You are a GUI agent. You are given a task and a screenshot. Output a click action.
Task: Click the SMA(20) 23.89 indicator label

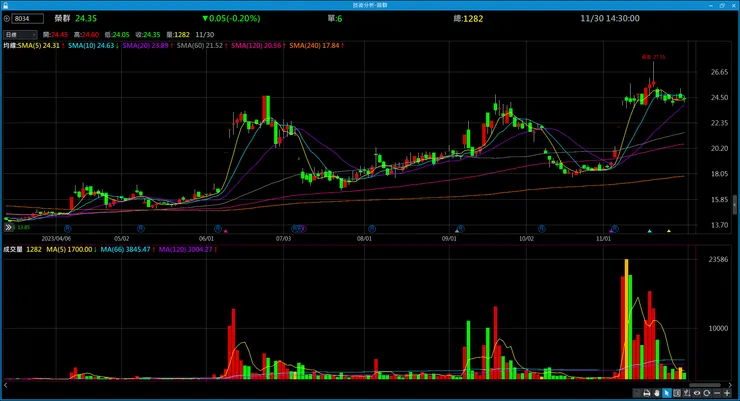click(145, 46)
